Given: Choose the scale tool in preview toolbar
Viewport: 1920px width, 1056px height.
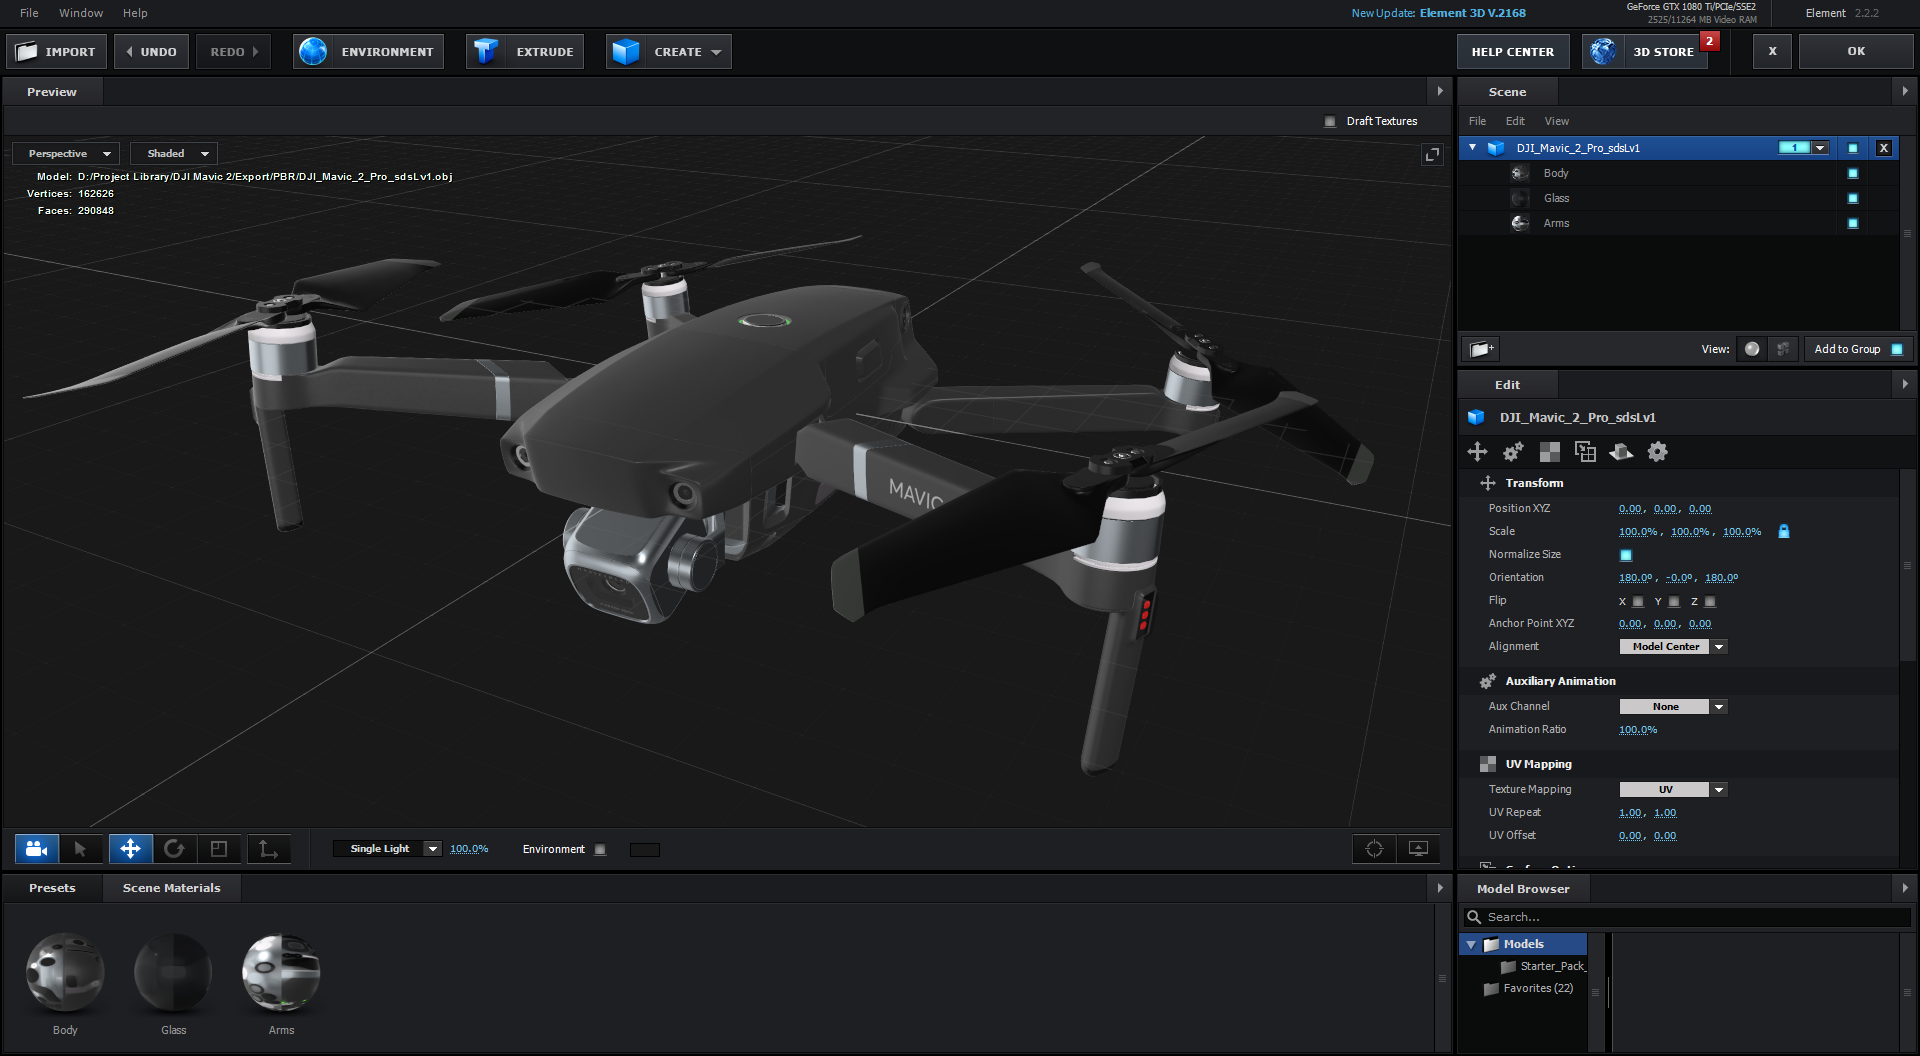Looking at the screenshot, I should pos(219,849).
